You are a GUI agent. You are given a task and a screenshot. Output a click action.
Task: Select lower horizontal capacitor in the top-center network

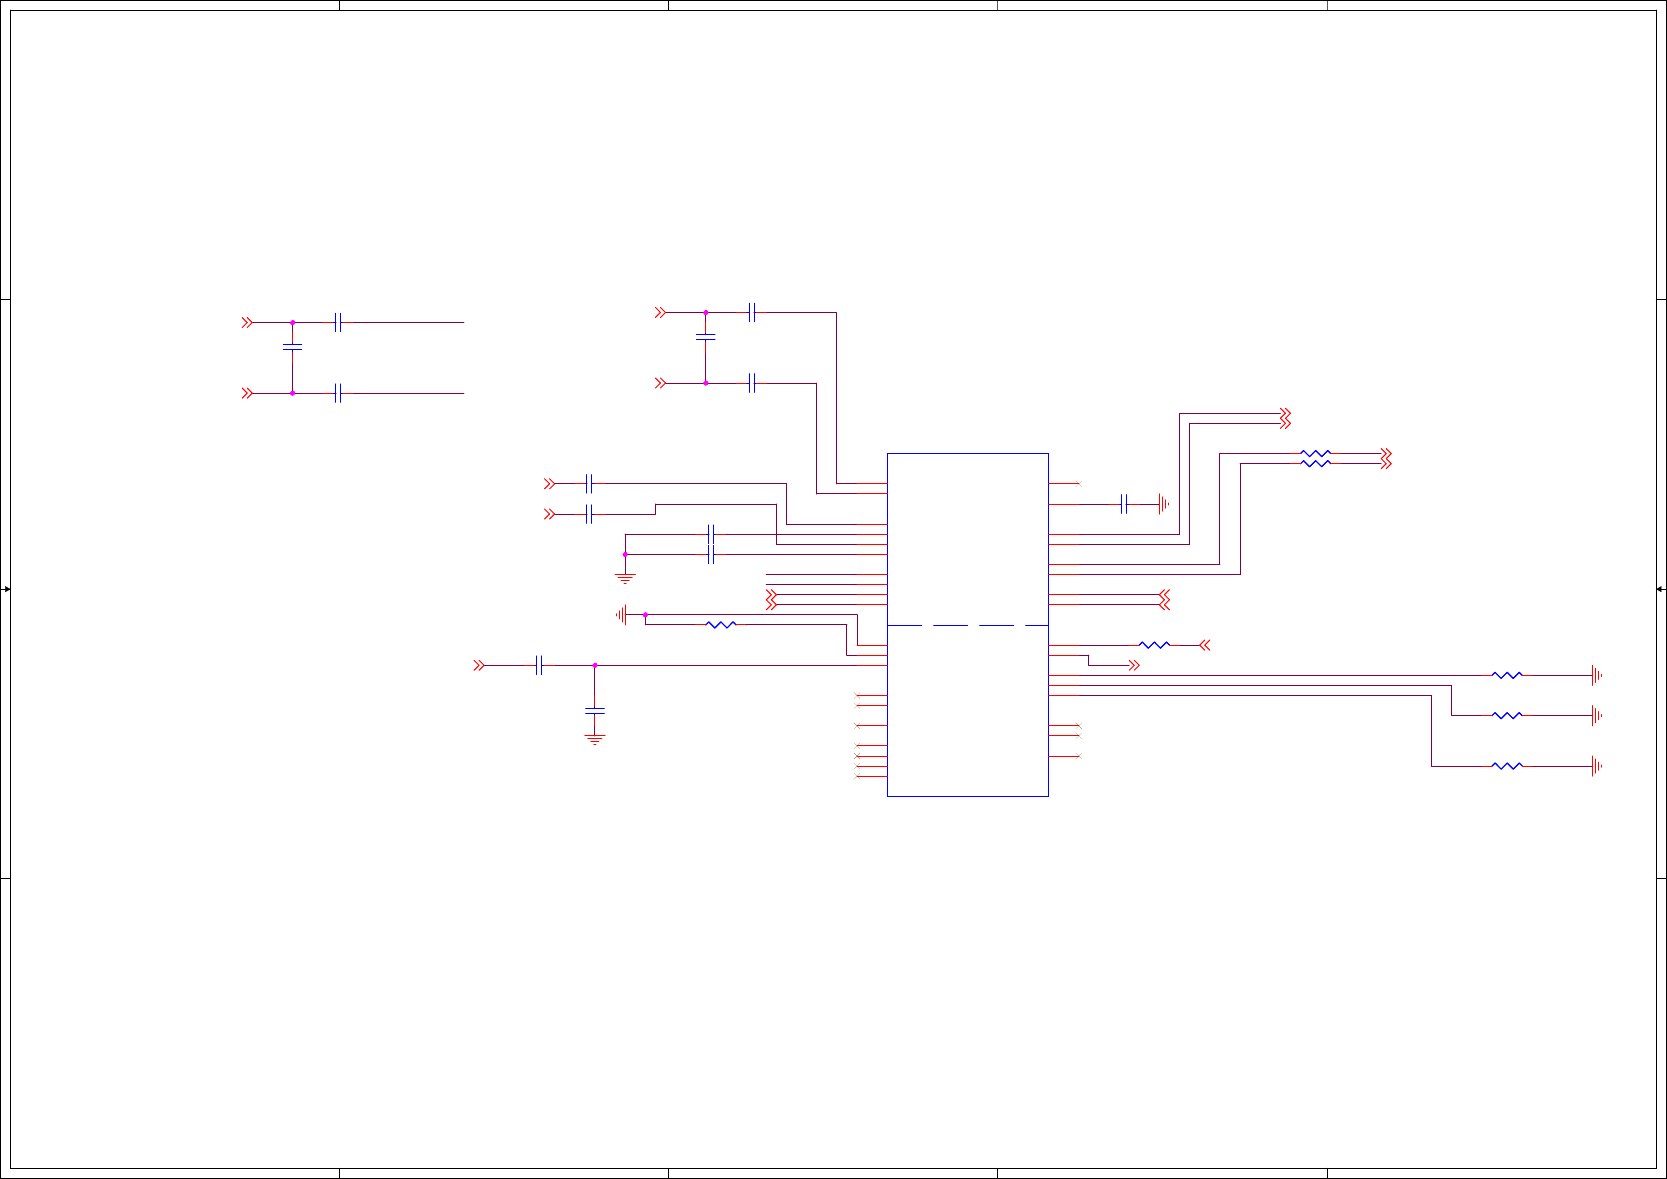pos(751,383)
